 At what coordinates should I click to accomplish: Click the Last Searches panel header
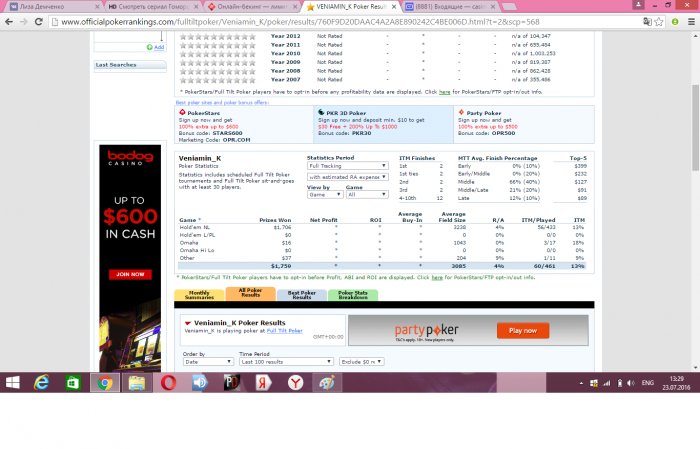pos(130,65)
